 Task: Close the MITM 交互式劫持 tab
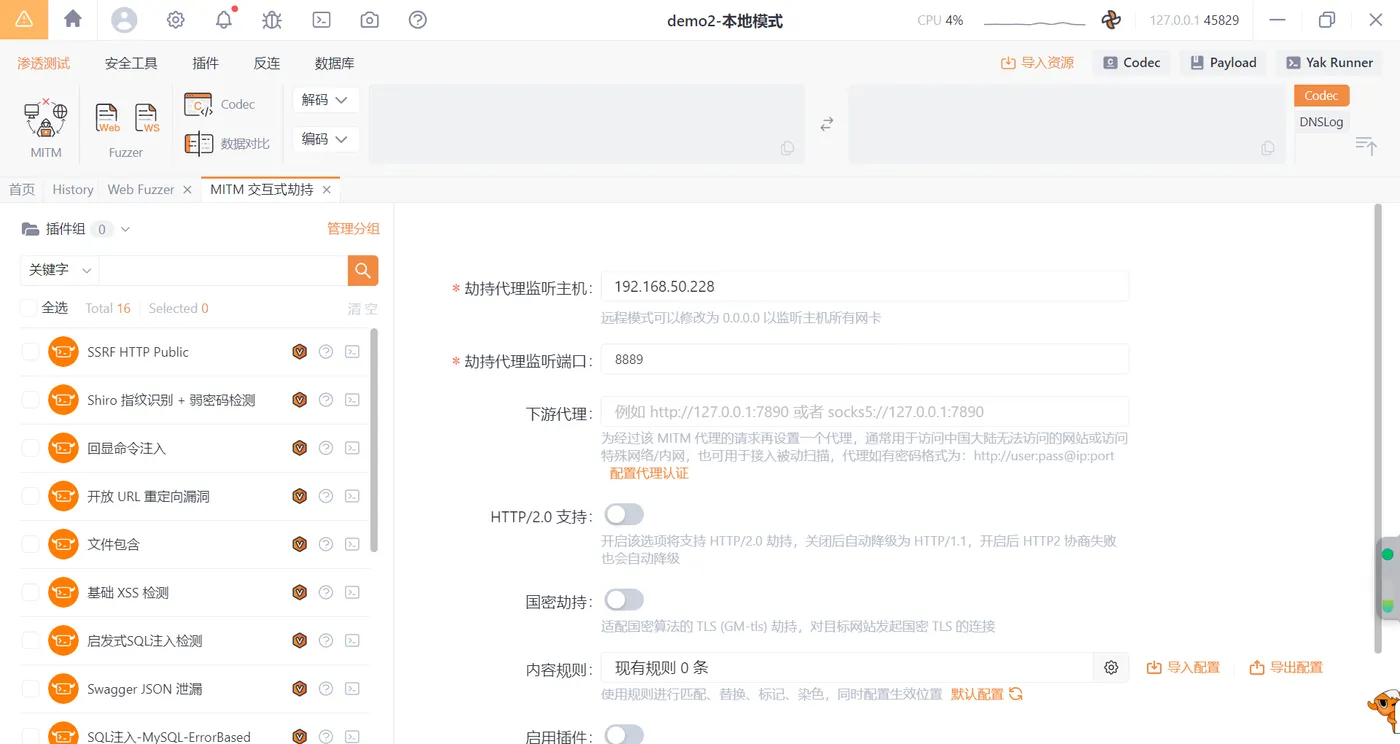326,189
